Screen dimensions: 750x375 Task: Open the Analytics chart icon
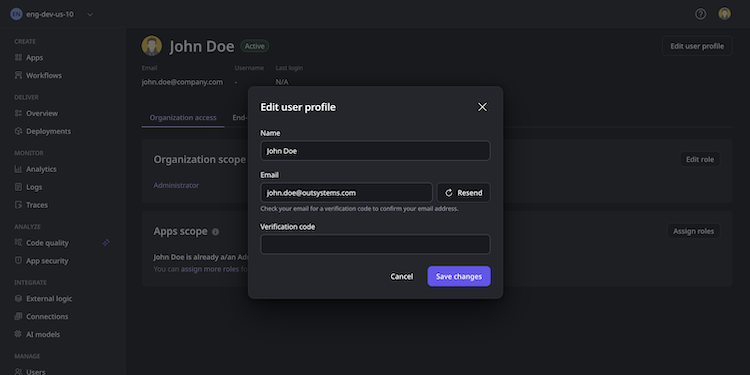[18, 169]
